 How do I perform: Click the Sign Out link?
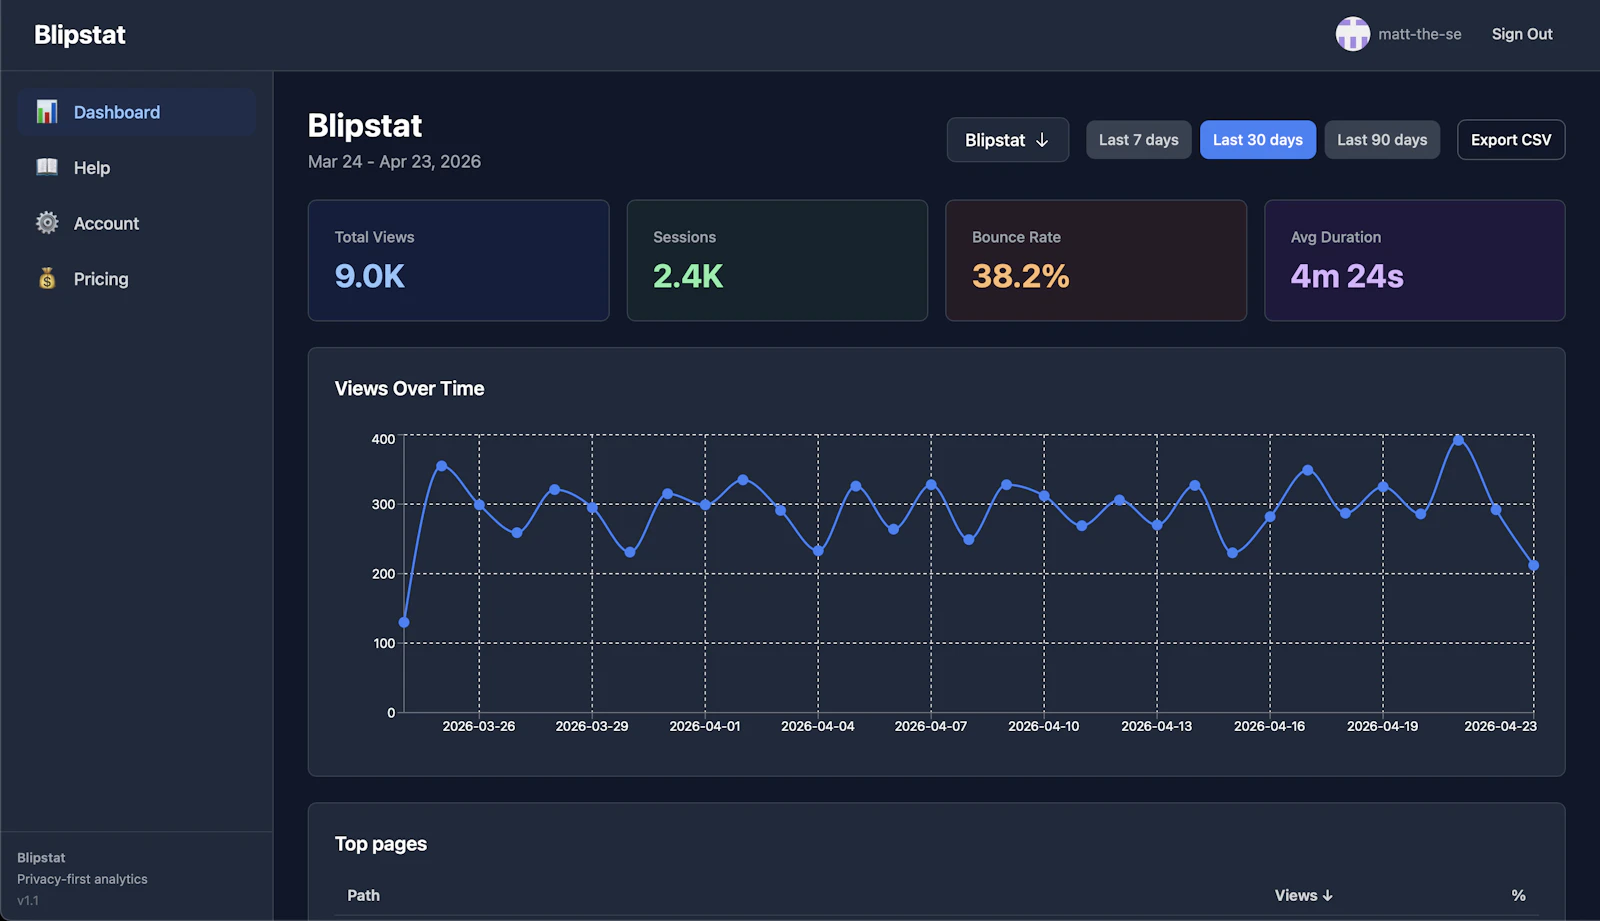1522,34
